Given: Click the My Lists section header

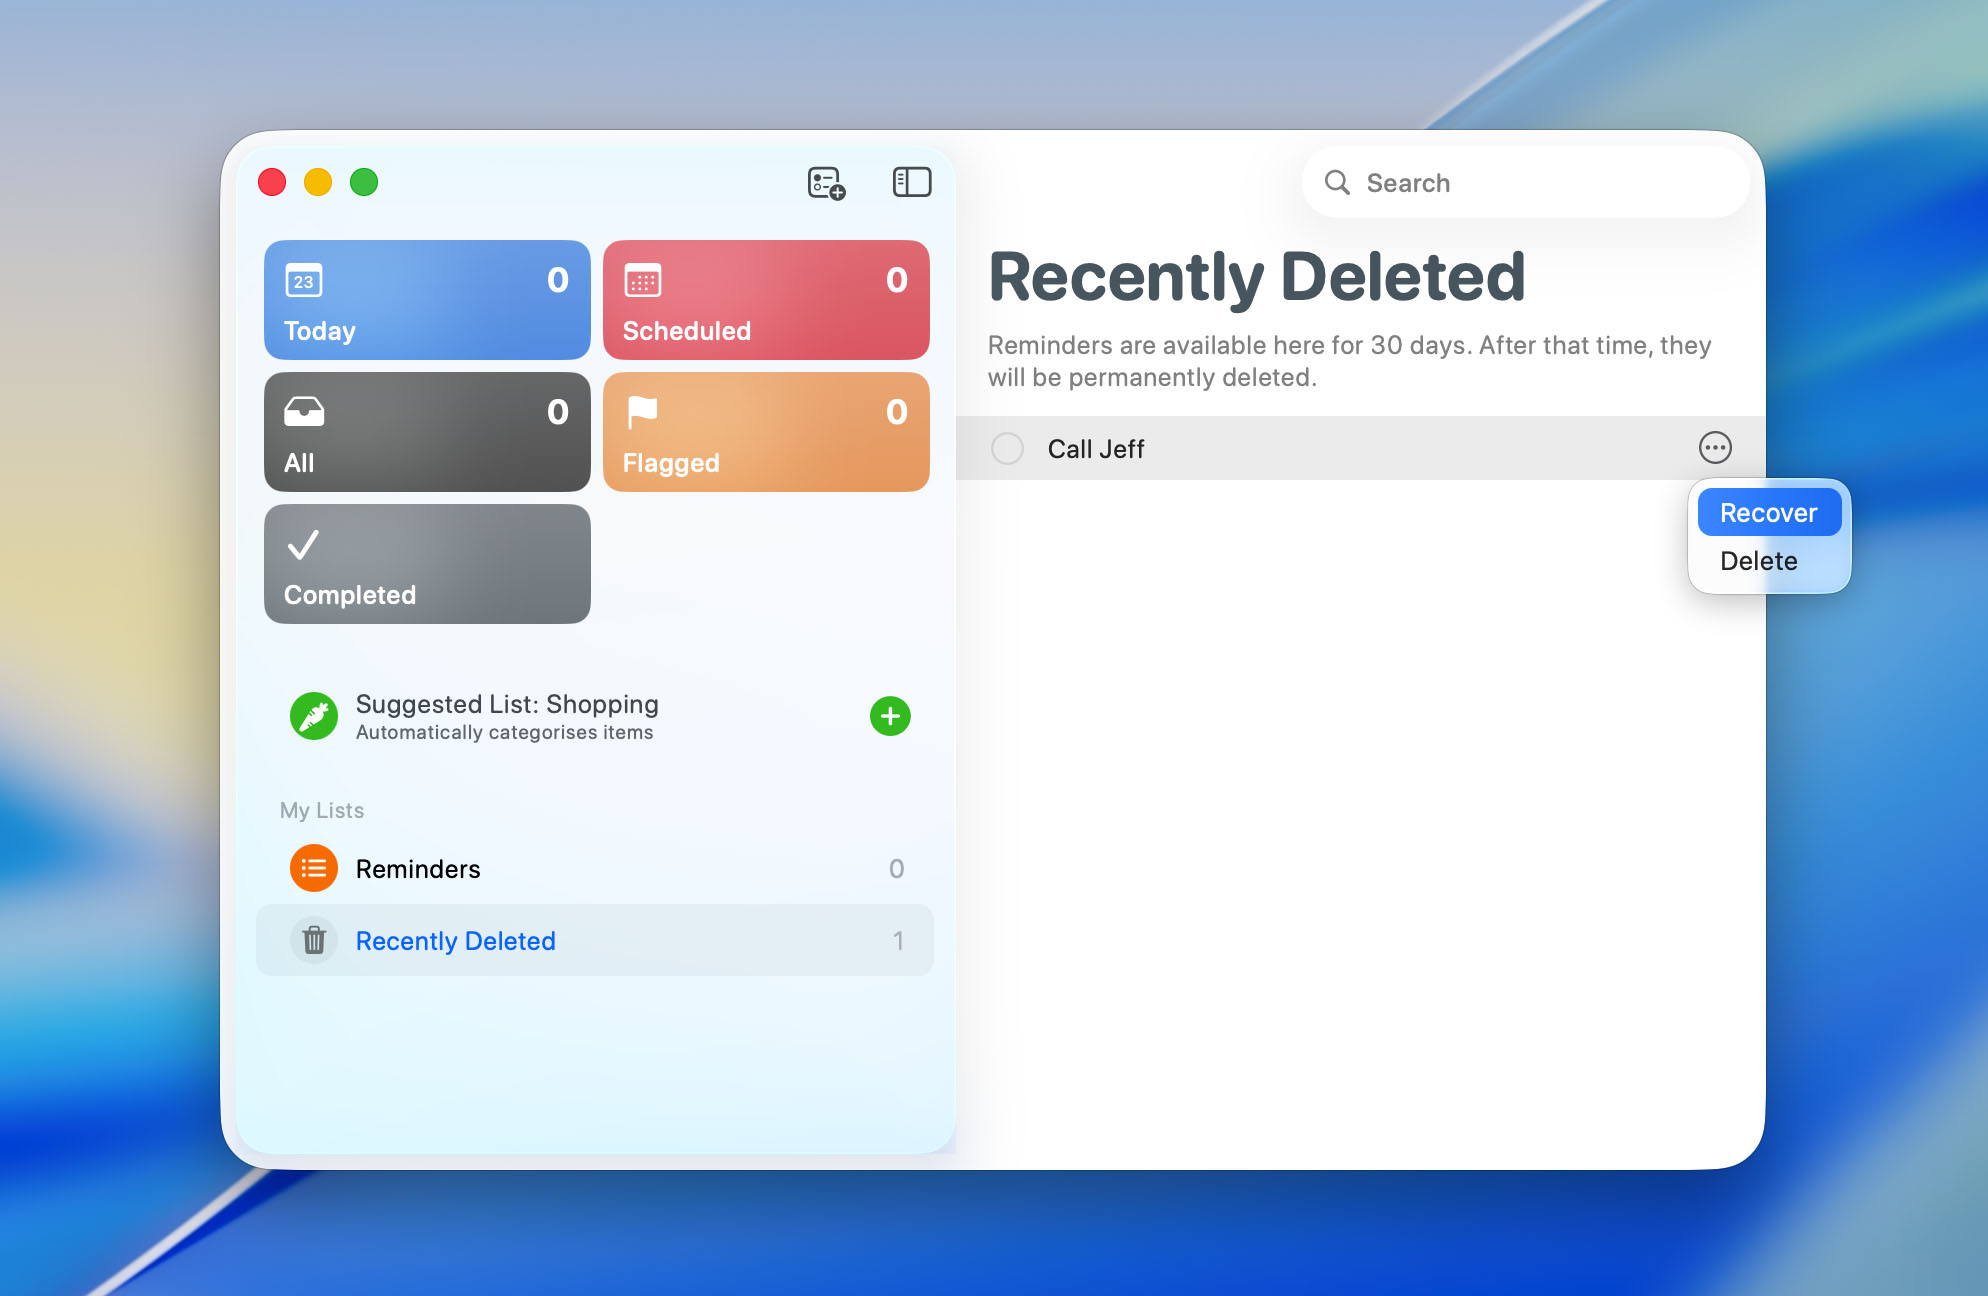Looking at the screenshot, I should click(x=322, y=810).
